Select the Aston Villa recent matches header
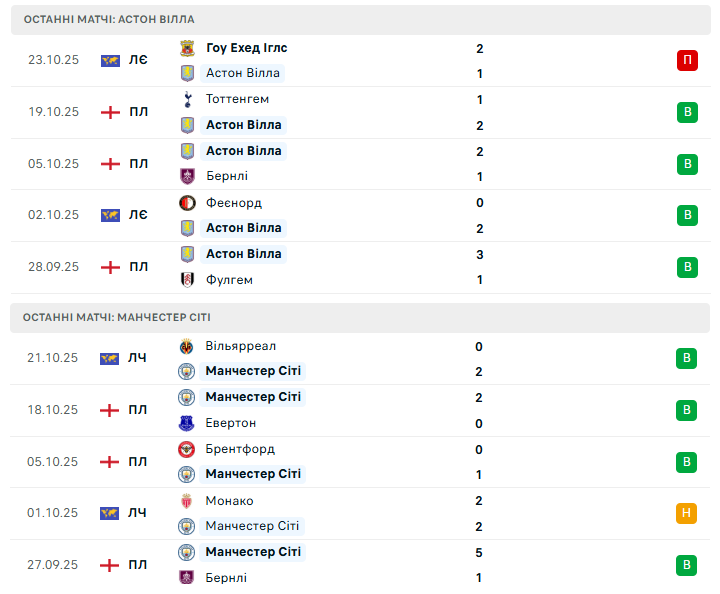 point(109,19)
